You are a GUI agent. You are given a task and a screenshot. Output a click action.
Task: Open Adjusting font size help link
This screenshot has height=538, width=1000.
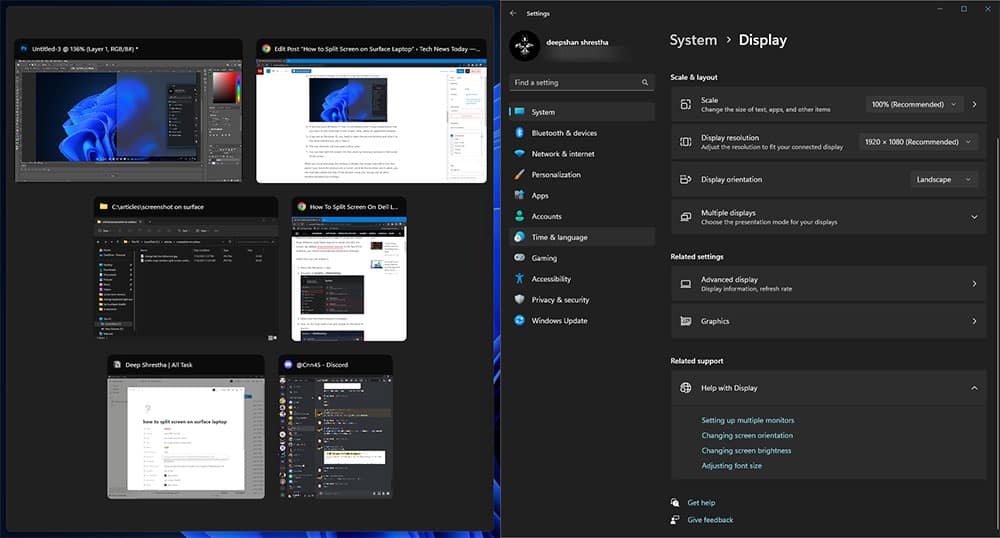pos(732,466)
